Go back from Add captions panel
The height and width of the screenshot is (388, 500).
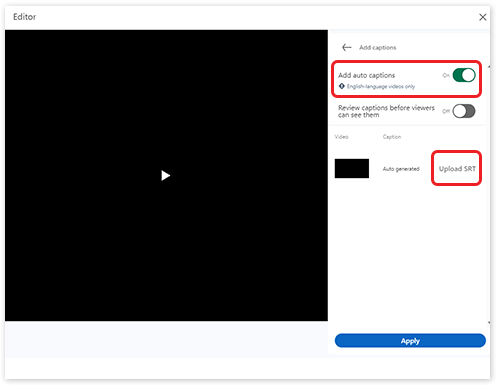pyautogui.click(x=347, y=48)
